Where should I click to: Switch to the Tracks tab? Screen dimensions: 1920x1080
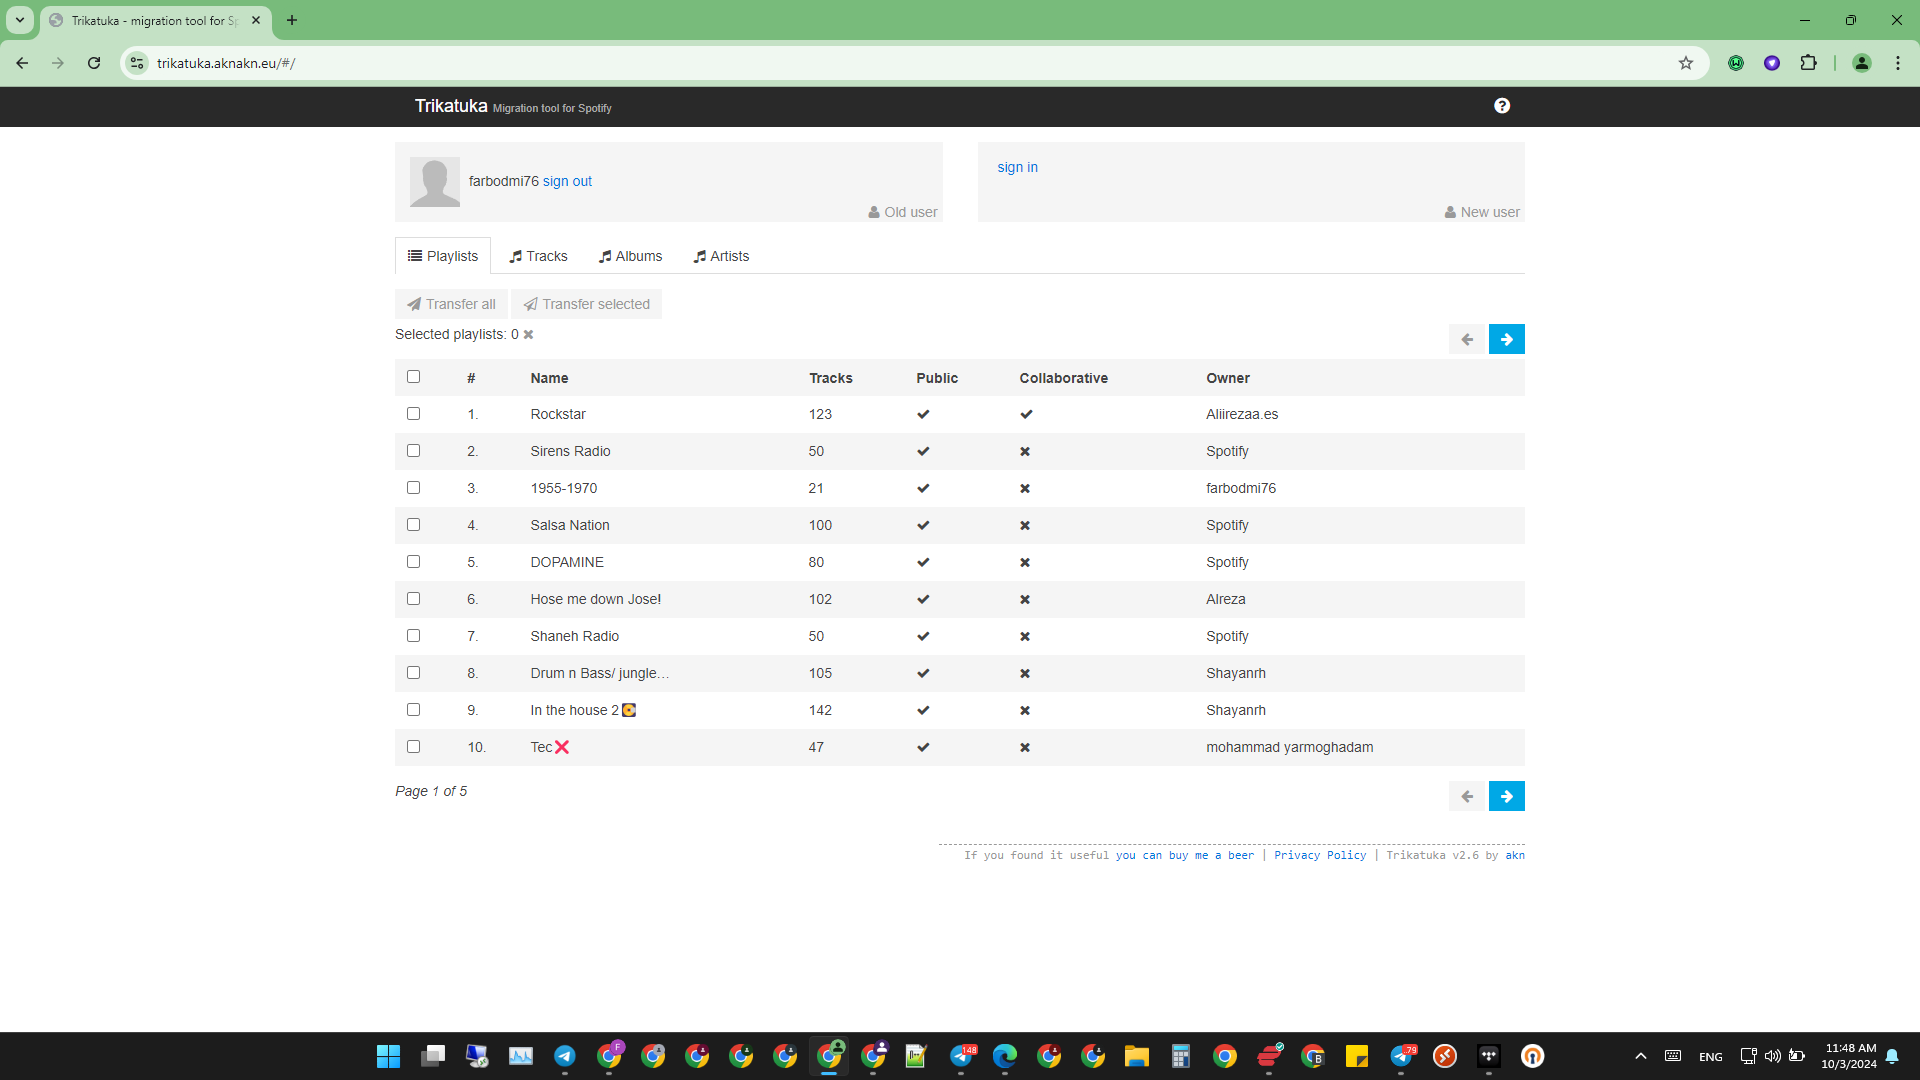tap(538, 256)
